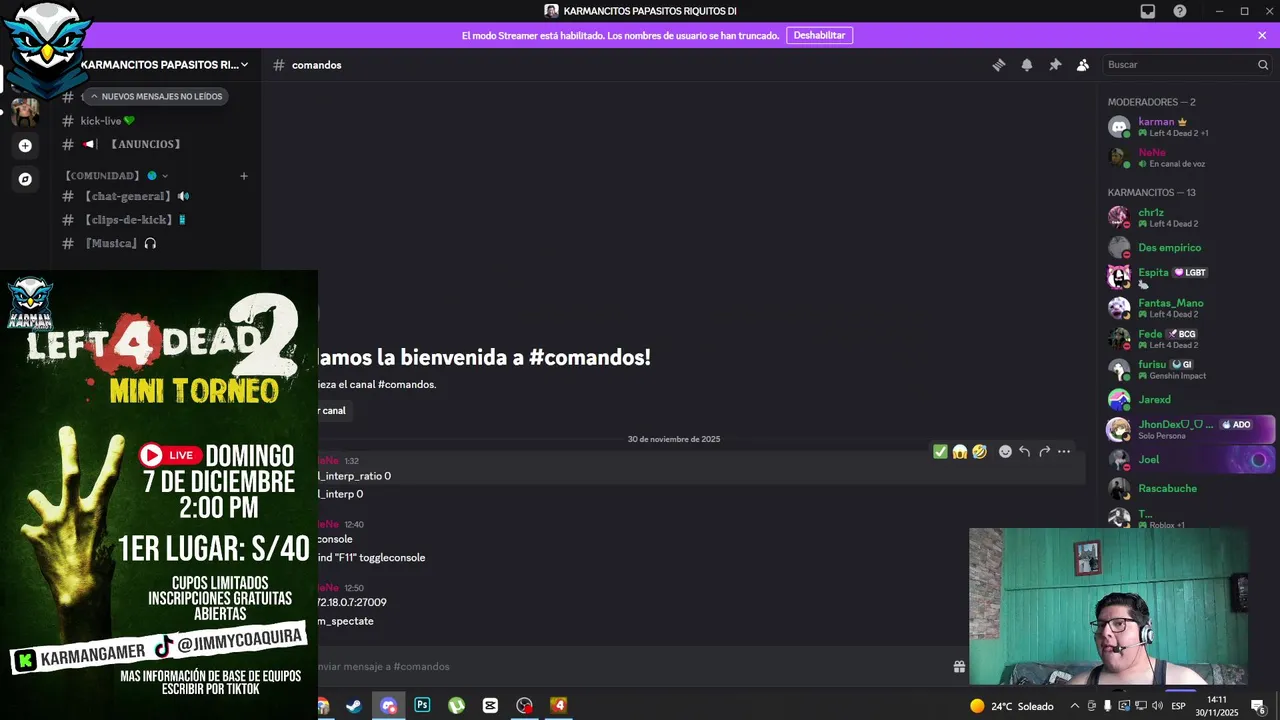The height and width of the screenshot is (720, 1280).
Task: Open Left 4 Dead 2 taskbar icon
Action: pos(558,705)
